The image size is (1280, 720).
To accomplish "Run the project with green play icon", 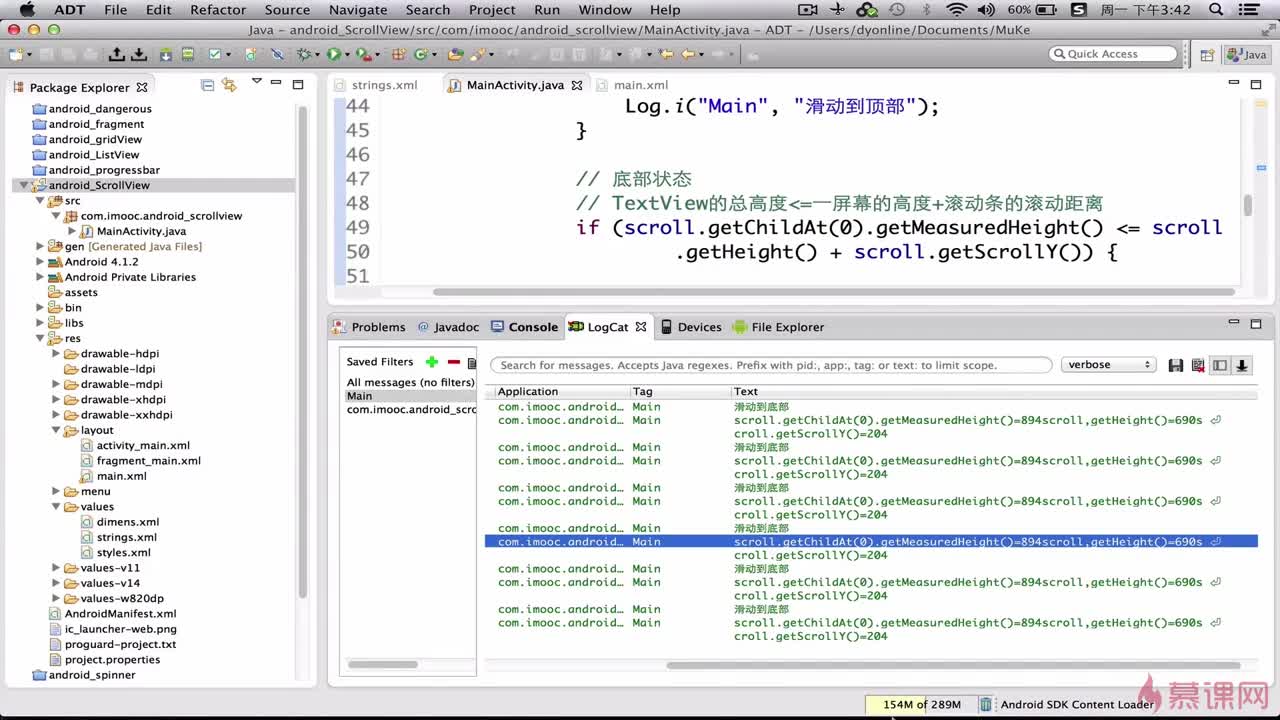I will click(x=333, y=54).
